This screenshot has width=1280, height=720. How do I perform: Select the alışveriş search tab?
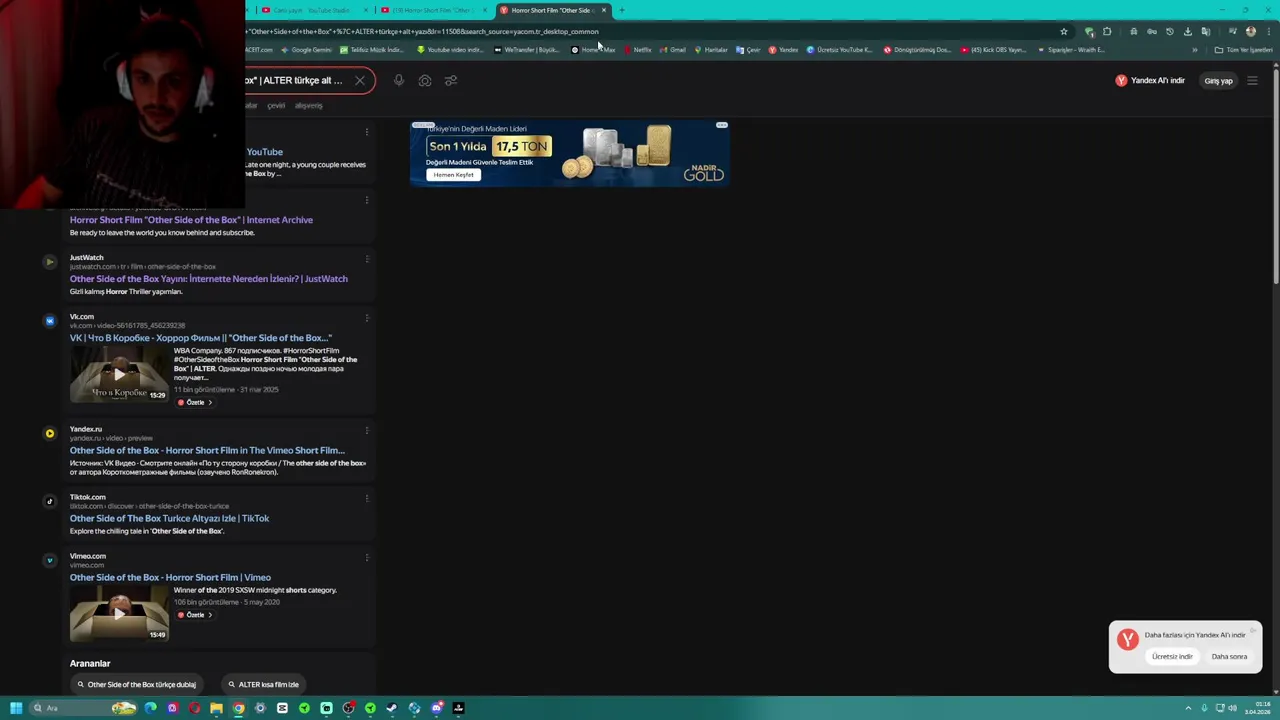tap(308, 105)
